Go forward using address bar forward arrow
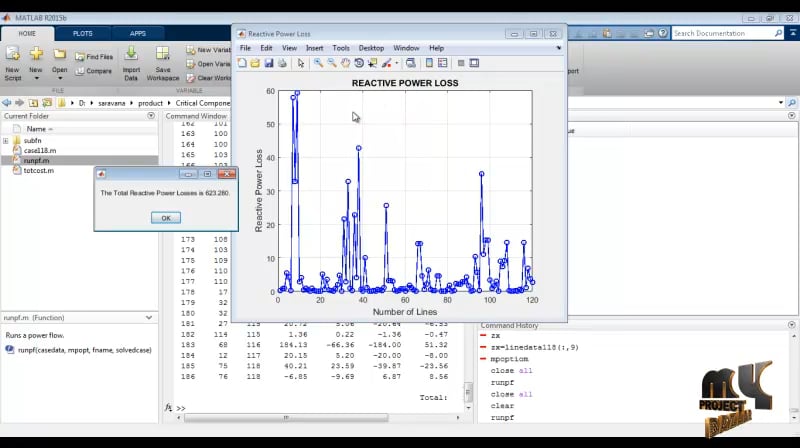Screen dimensions: 800x448 click(19, 103)
